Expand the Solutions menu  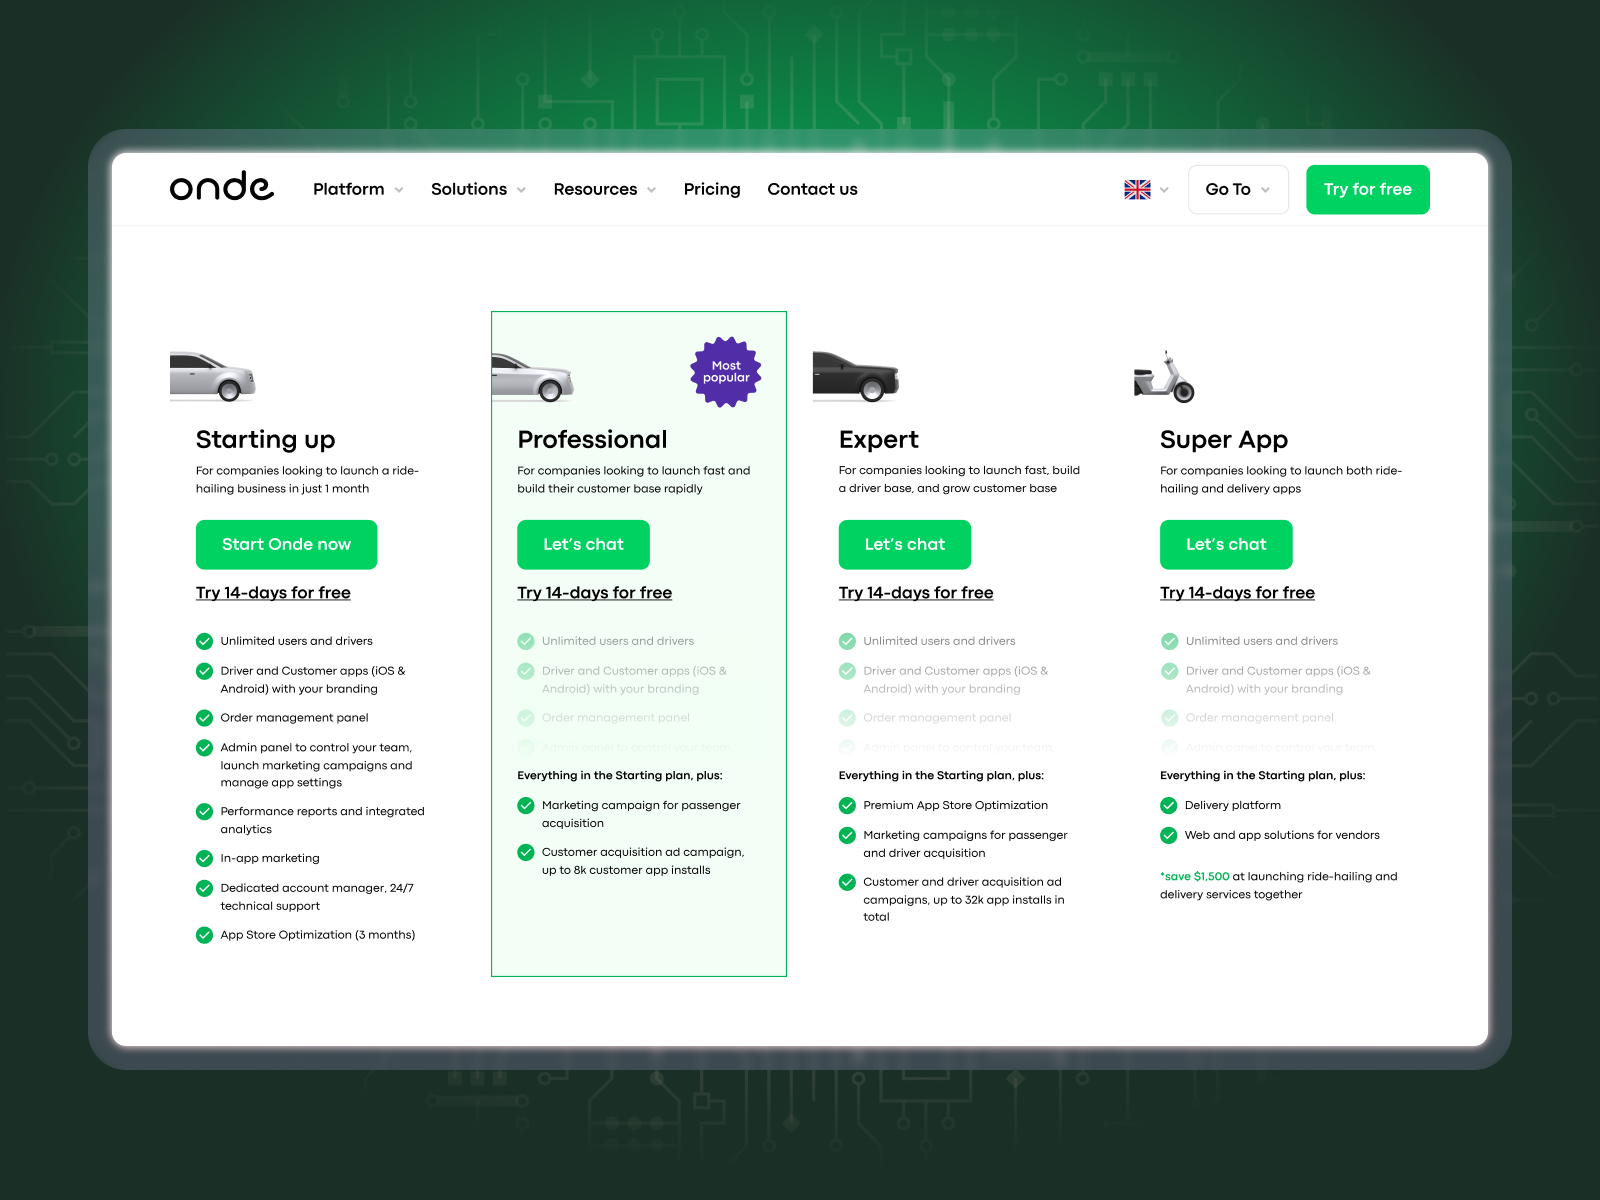point(478,189)
